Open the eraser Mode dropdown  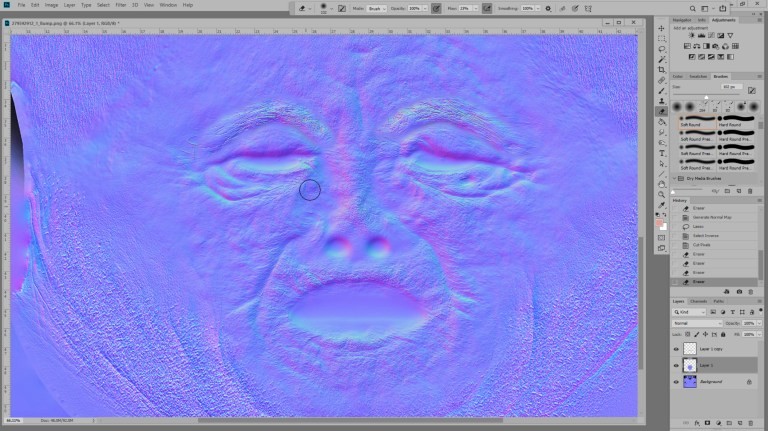pyautogui.click(x=376, y=8)
